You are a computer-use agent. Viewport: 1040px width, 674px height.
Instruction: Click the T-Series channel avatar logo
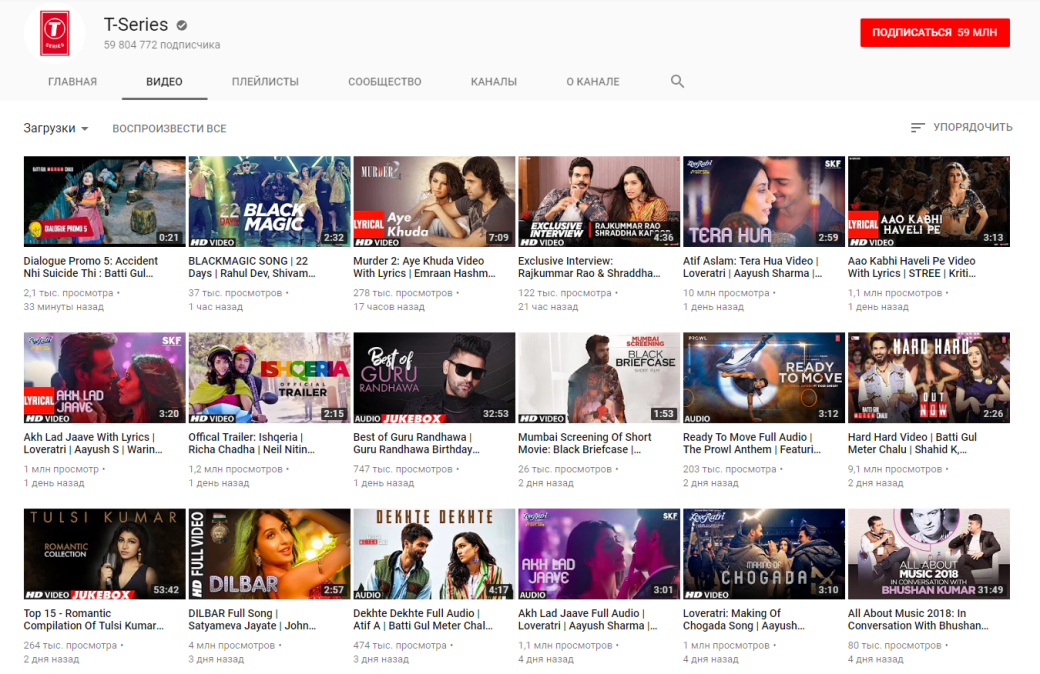pos(54,32)
